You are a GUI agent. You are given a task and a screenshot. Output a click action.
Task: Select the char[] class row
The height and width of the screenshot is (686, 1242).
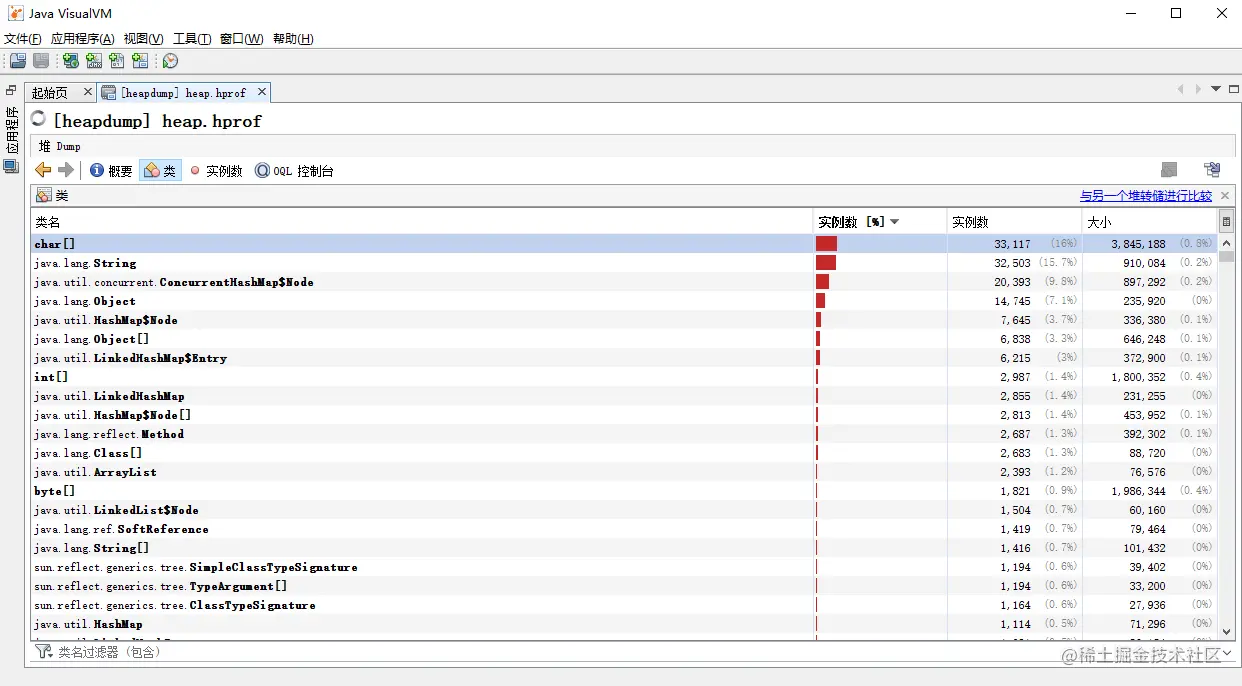[625, 244]
